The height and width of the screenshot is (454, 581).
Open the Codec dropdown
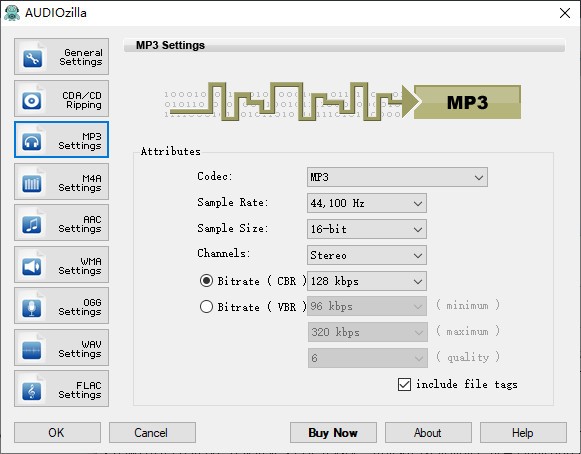[397, 177]
